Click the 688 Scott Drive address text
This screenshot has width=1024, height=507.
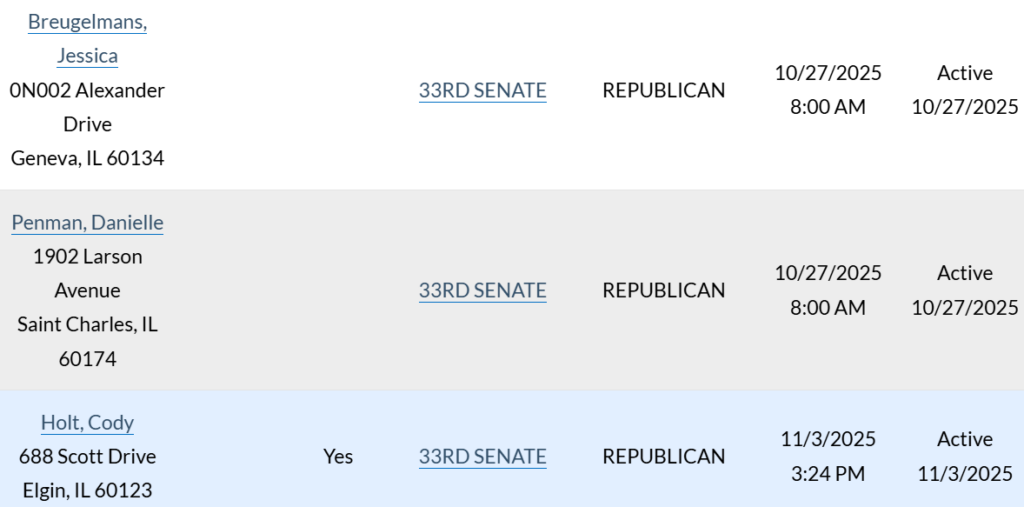pyautogui.click(x=87, y=457)
